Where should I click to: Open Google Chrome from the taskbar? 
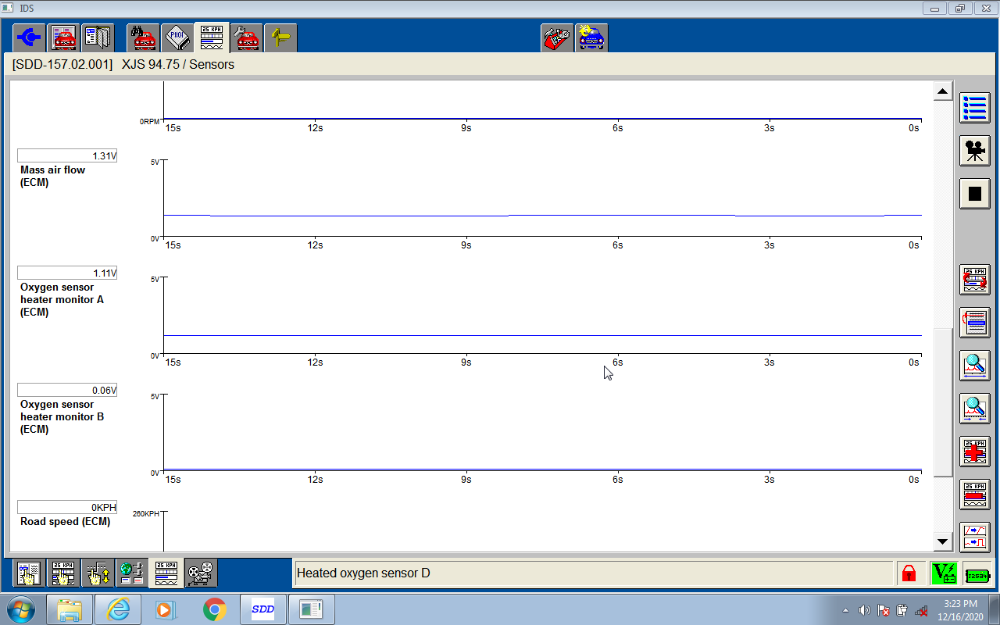(214, 608)
